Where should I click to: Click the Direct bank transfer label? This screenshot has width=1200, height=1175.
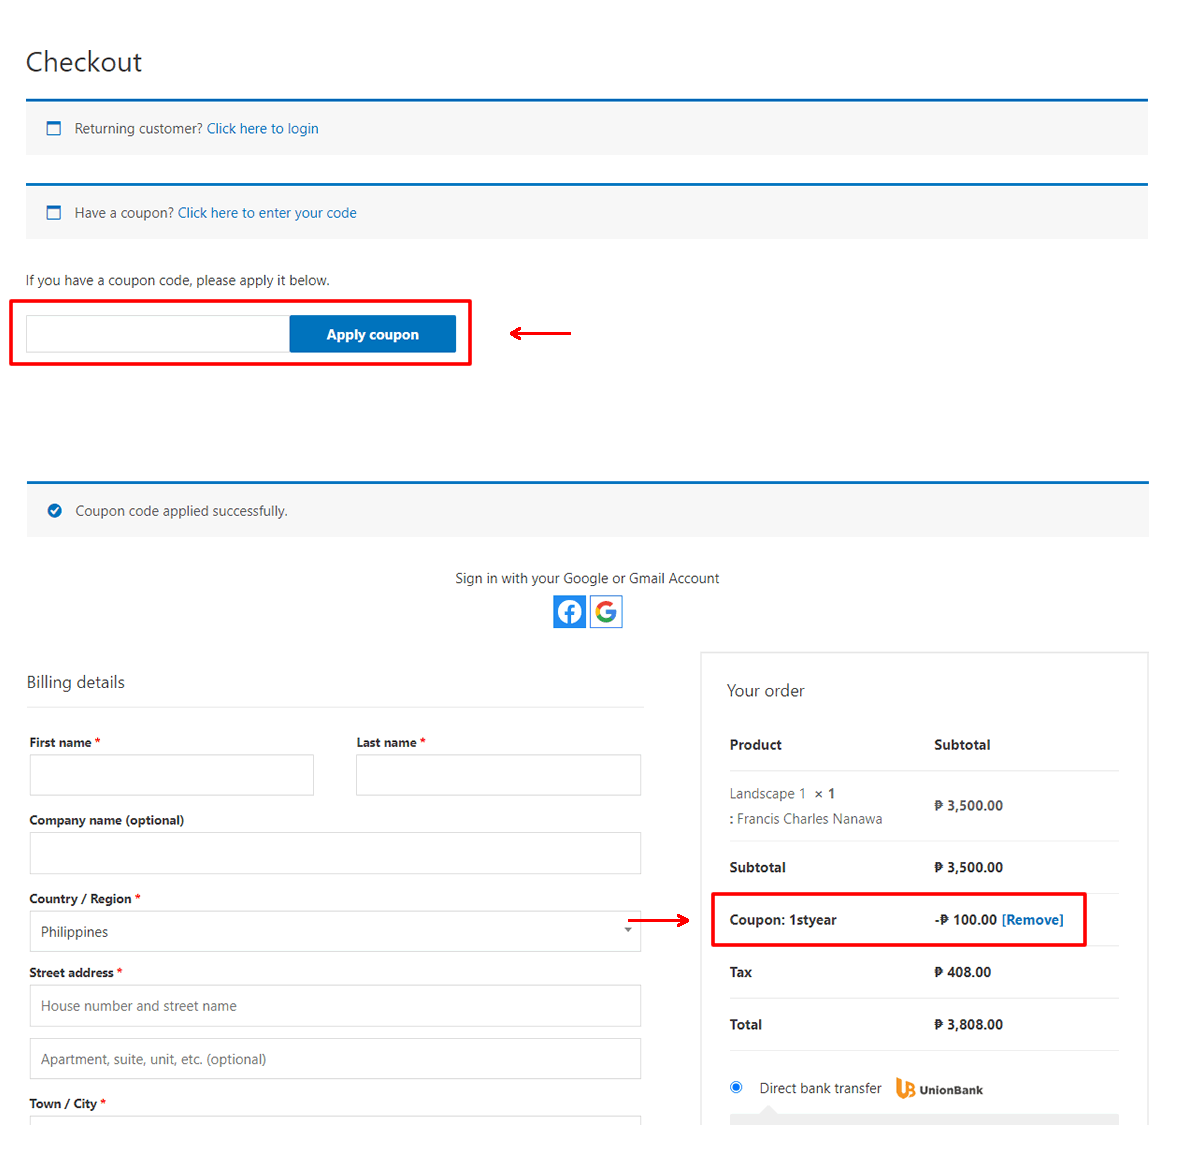click(820, 1088)
